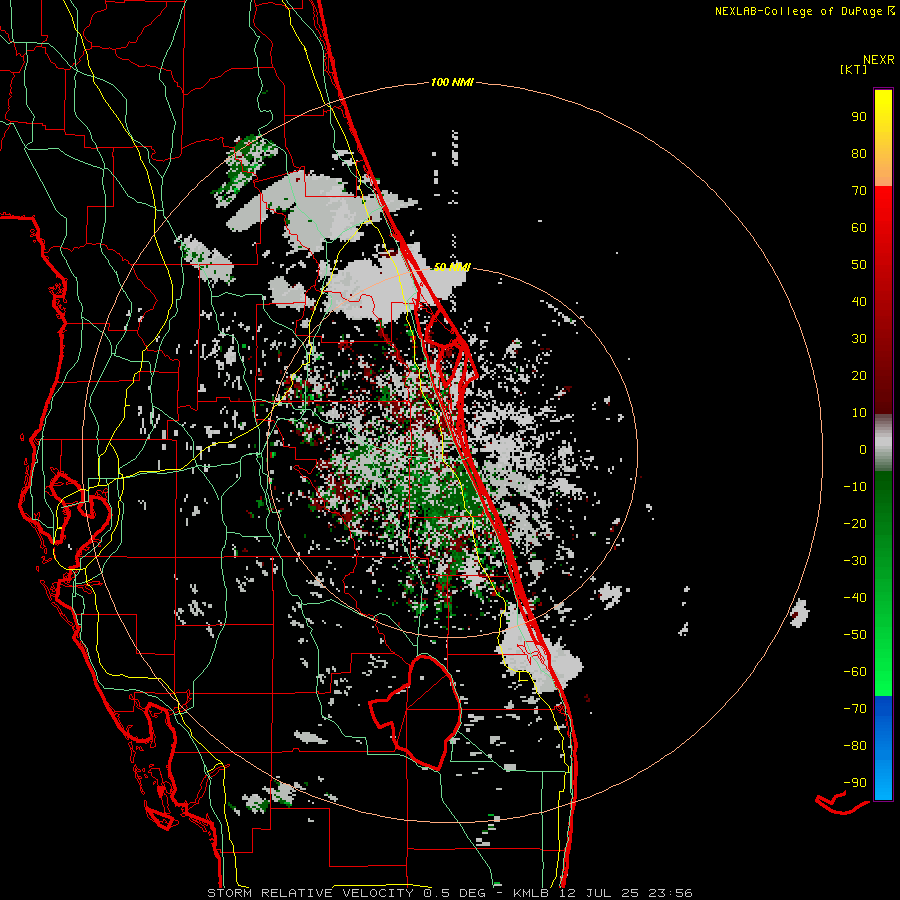Click the 80 value on the velocity scale
The image size is (900, 900).
(x=859, y=153)
